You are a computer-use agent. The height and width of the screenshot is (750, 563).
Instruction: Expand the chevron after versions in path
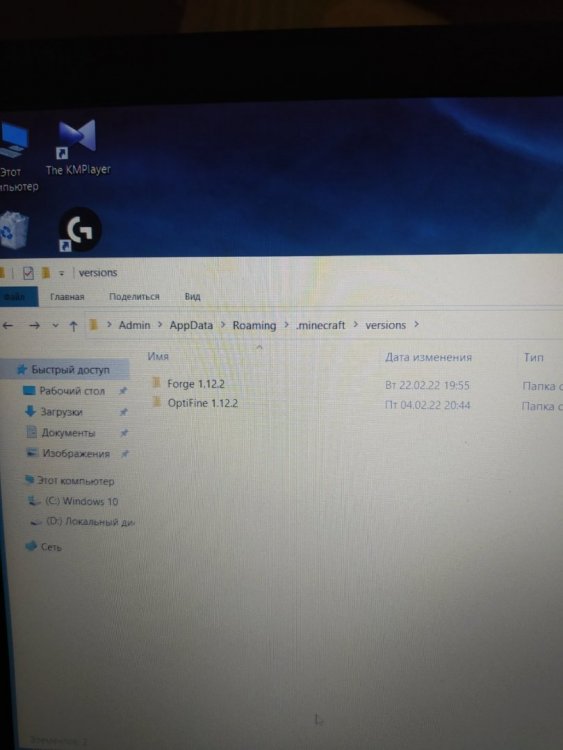pyautogui.click(x=416, y=324)
